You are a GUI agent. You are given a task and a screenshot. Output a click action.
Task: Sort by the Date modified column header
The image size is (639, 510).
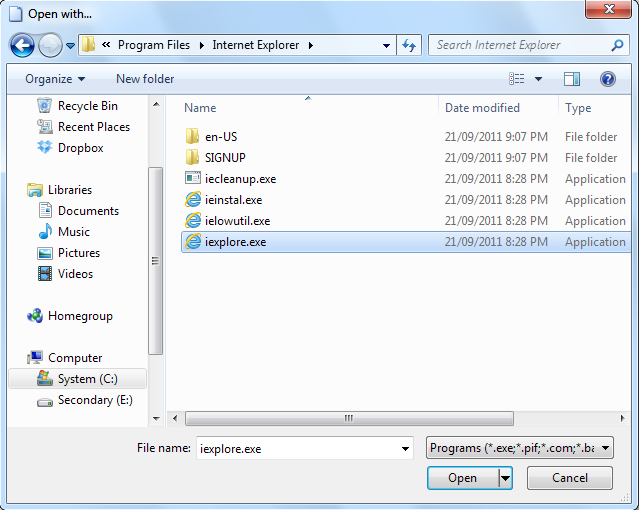[482, 108]
